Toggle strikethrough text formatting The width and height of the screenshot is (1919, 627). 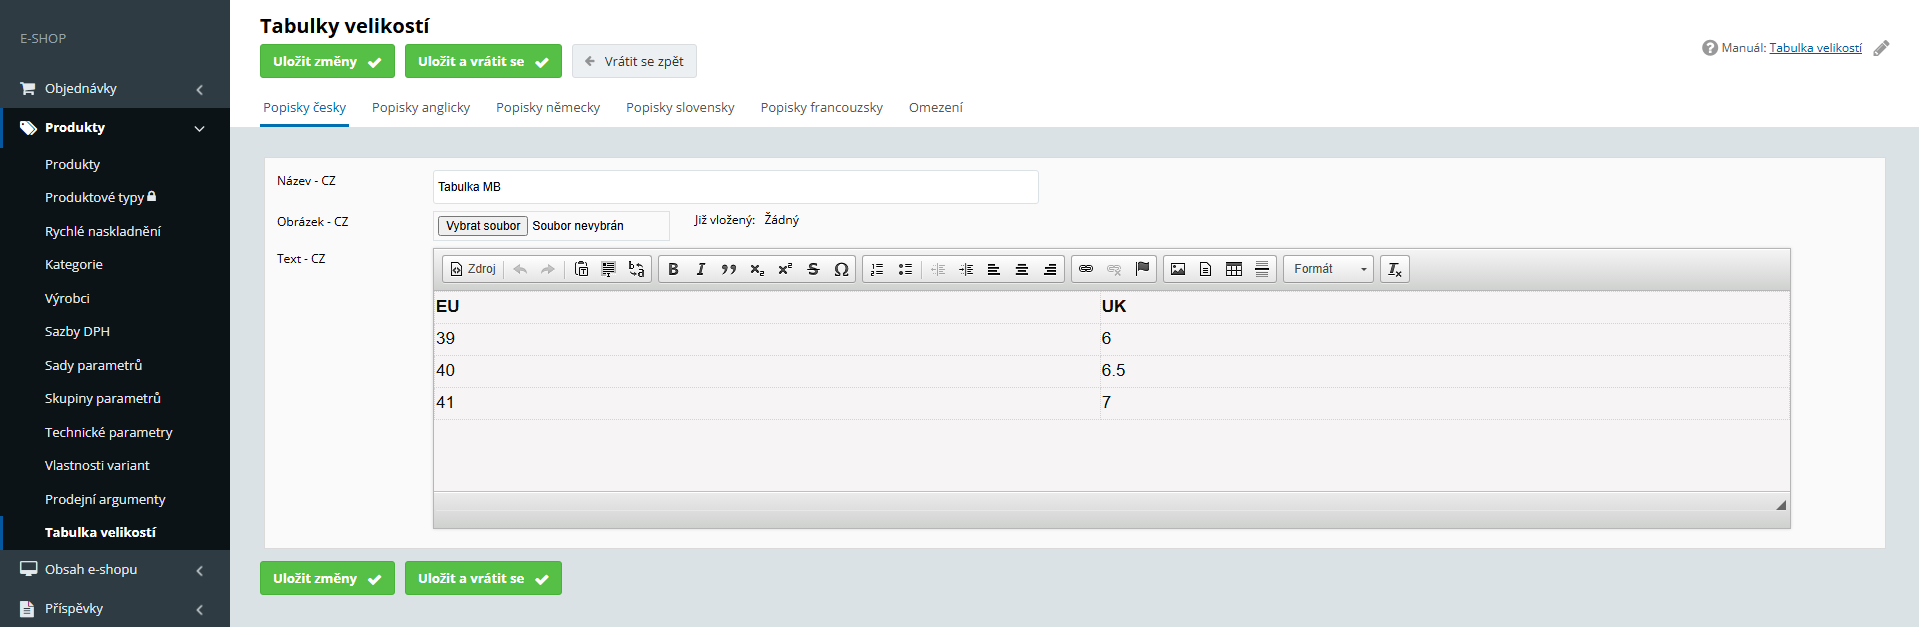click(x=813, y=269)
